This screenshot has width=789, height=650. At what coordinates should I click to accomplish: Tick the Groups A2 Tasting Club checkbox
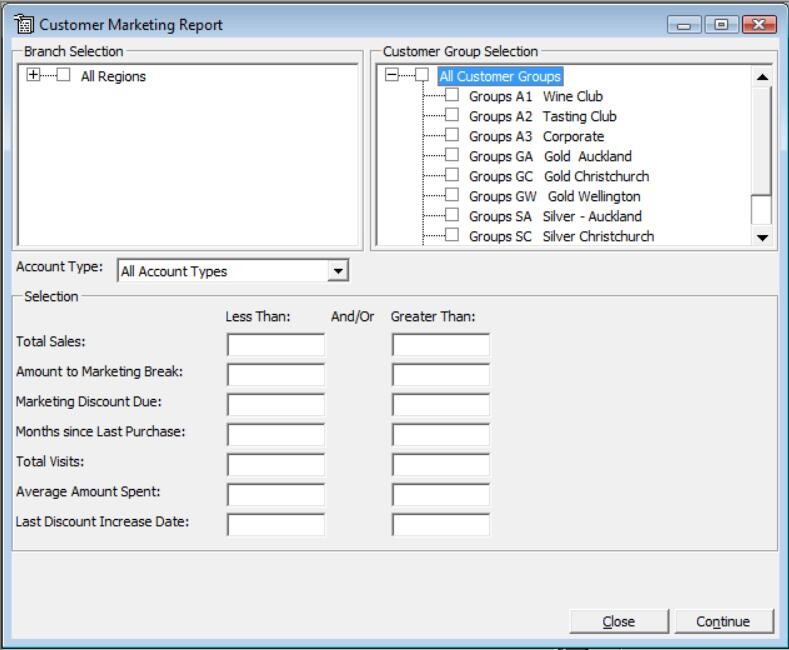pyautogui.click(x=452, y=115)
